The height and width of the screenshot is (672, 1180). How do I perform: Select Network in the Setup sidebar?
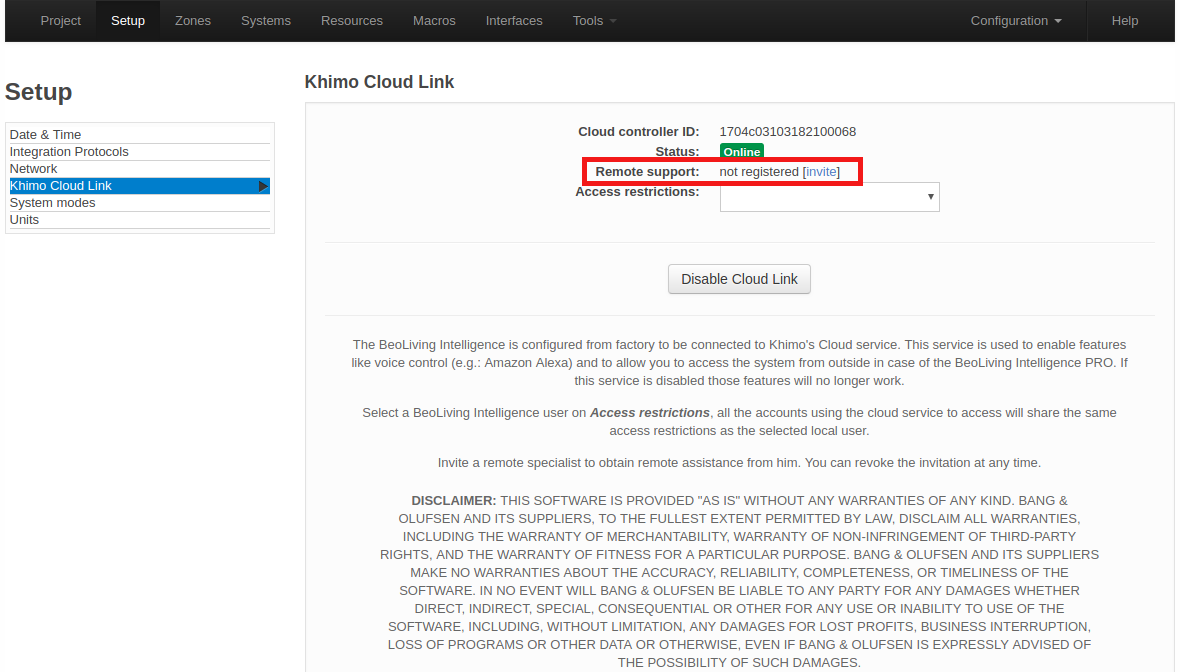34,169
